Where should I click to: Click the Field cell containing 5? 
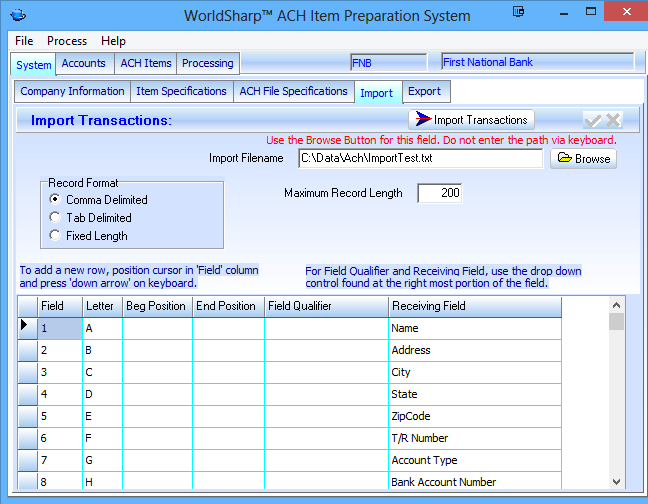tap(60, 416)
